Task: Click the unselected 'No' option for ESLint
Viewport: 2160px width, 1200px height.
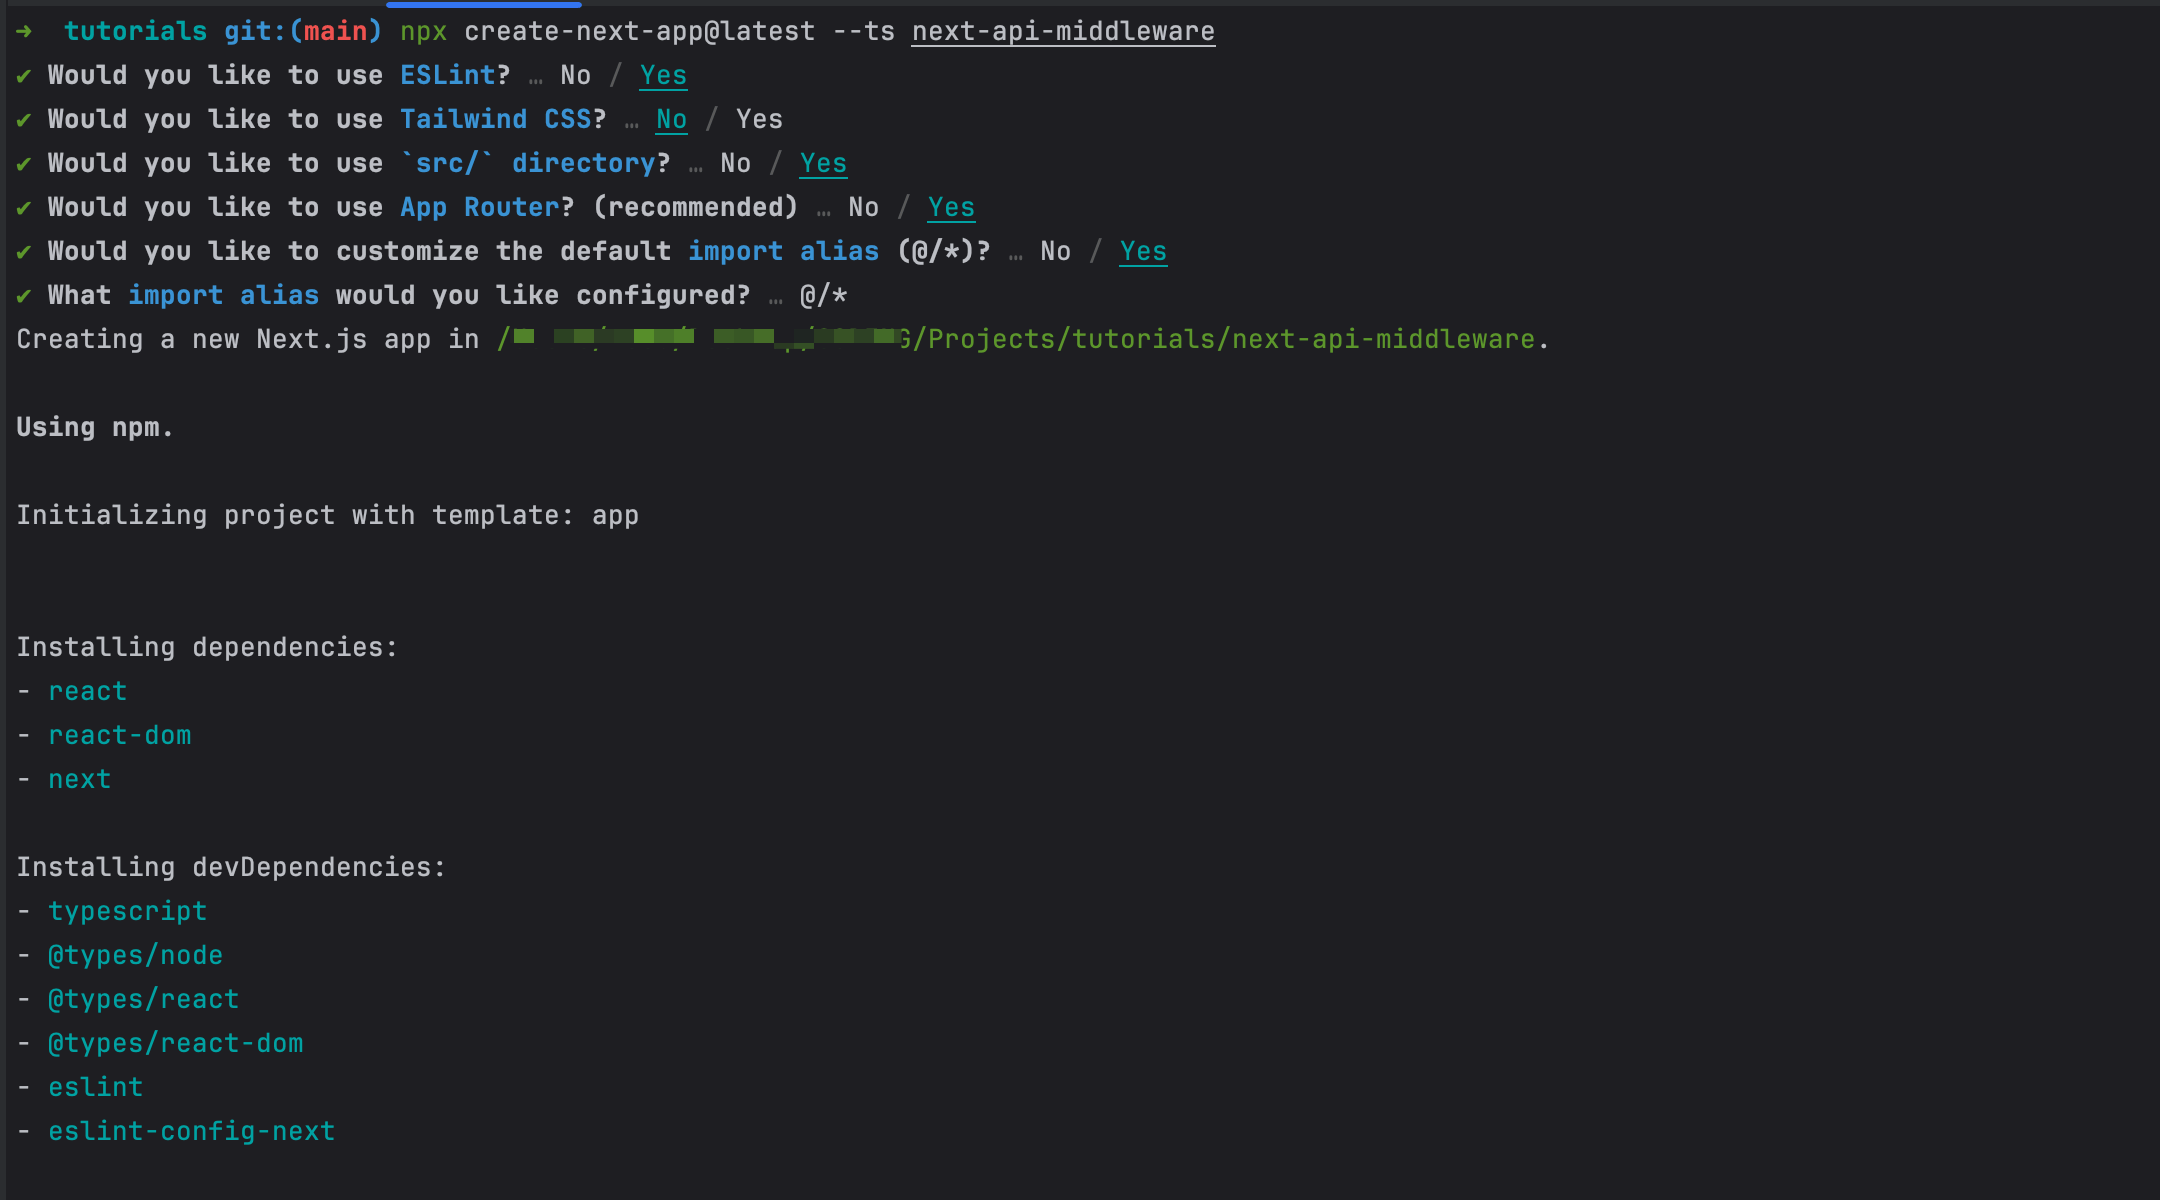Action: pyautogui.click(x=575, y=75)
